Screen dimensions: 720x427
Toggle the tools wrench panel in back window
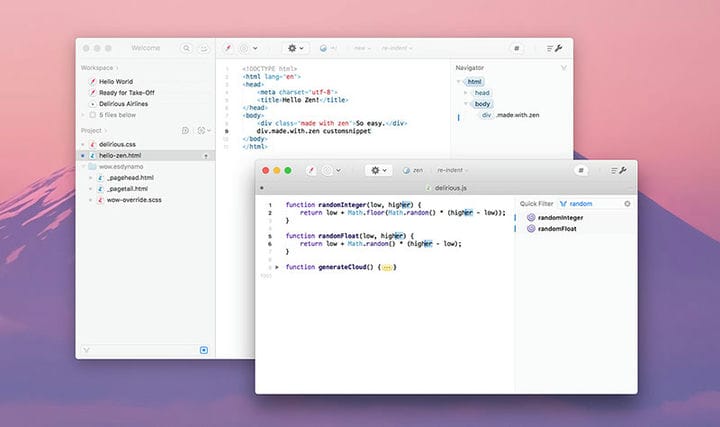[x=555, y=48]
